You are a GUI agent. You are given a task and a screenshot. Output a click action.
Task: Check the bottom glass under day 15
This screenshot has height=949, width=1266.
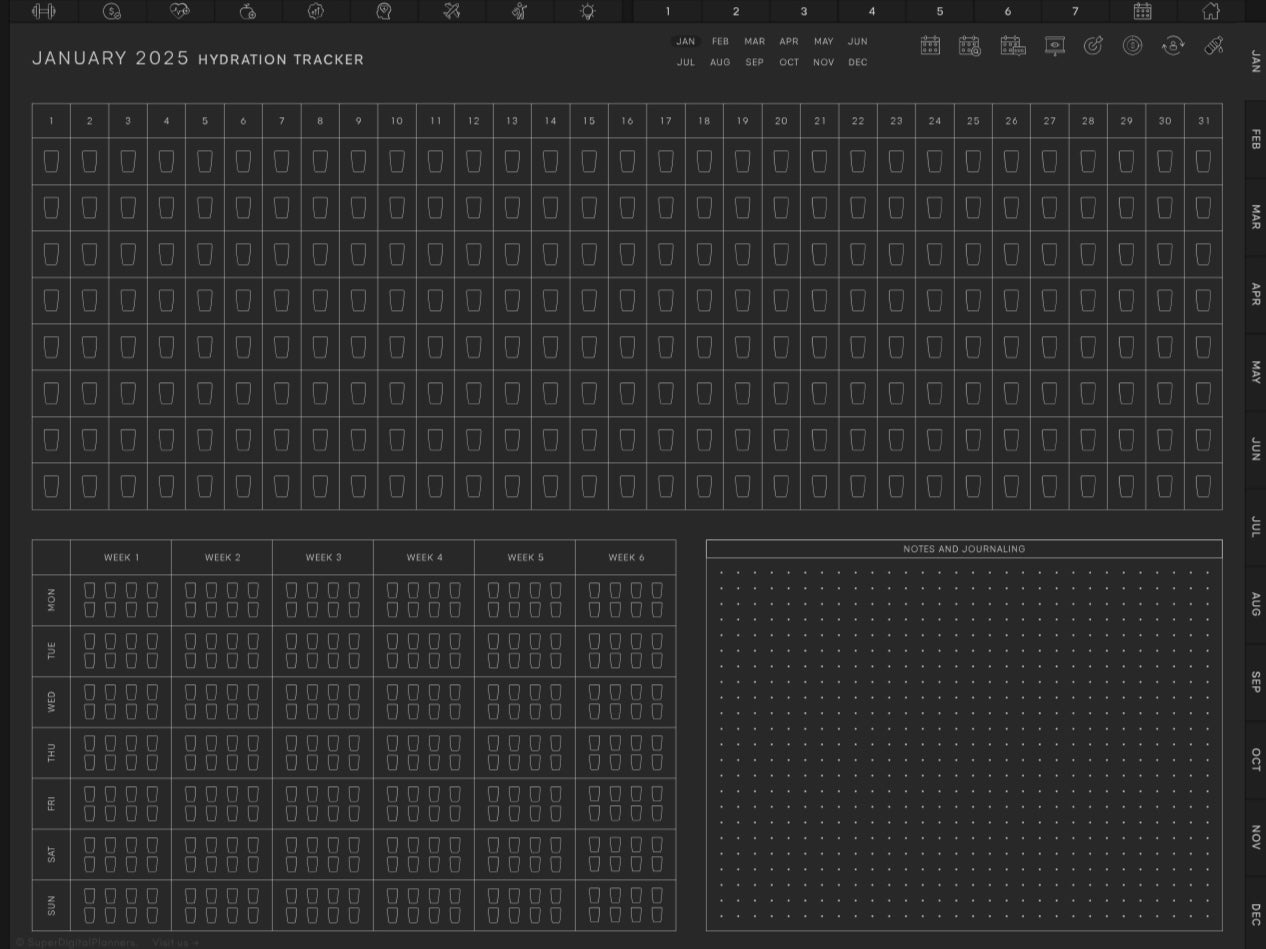click(589, 486)
